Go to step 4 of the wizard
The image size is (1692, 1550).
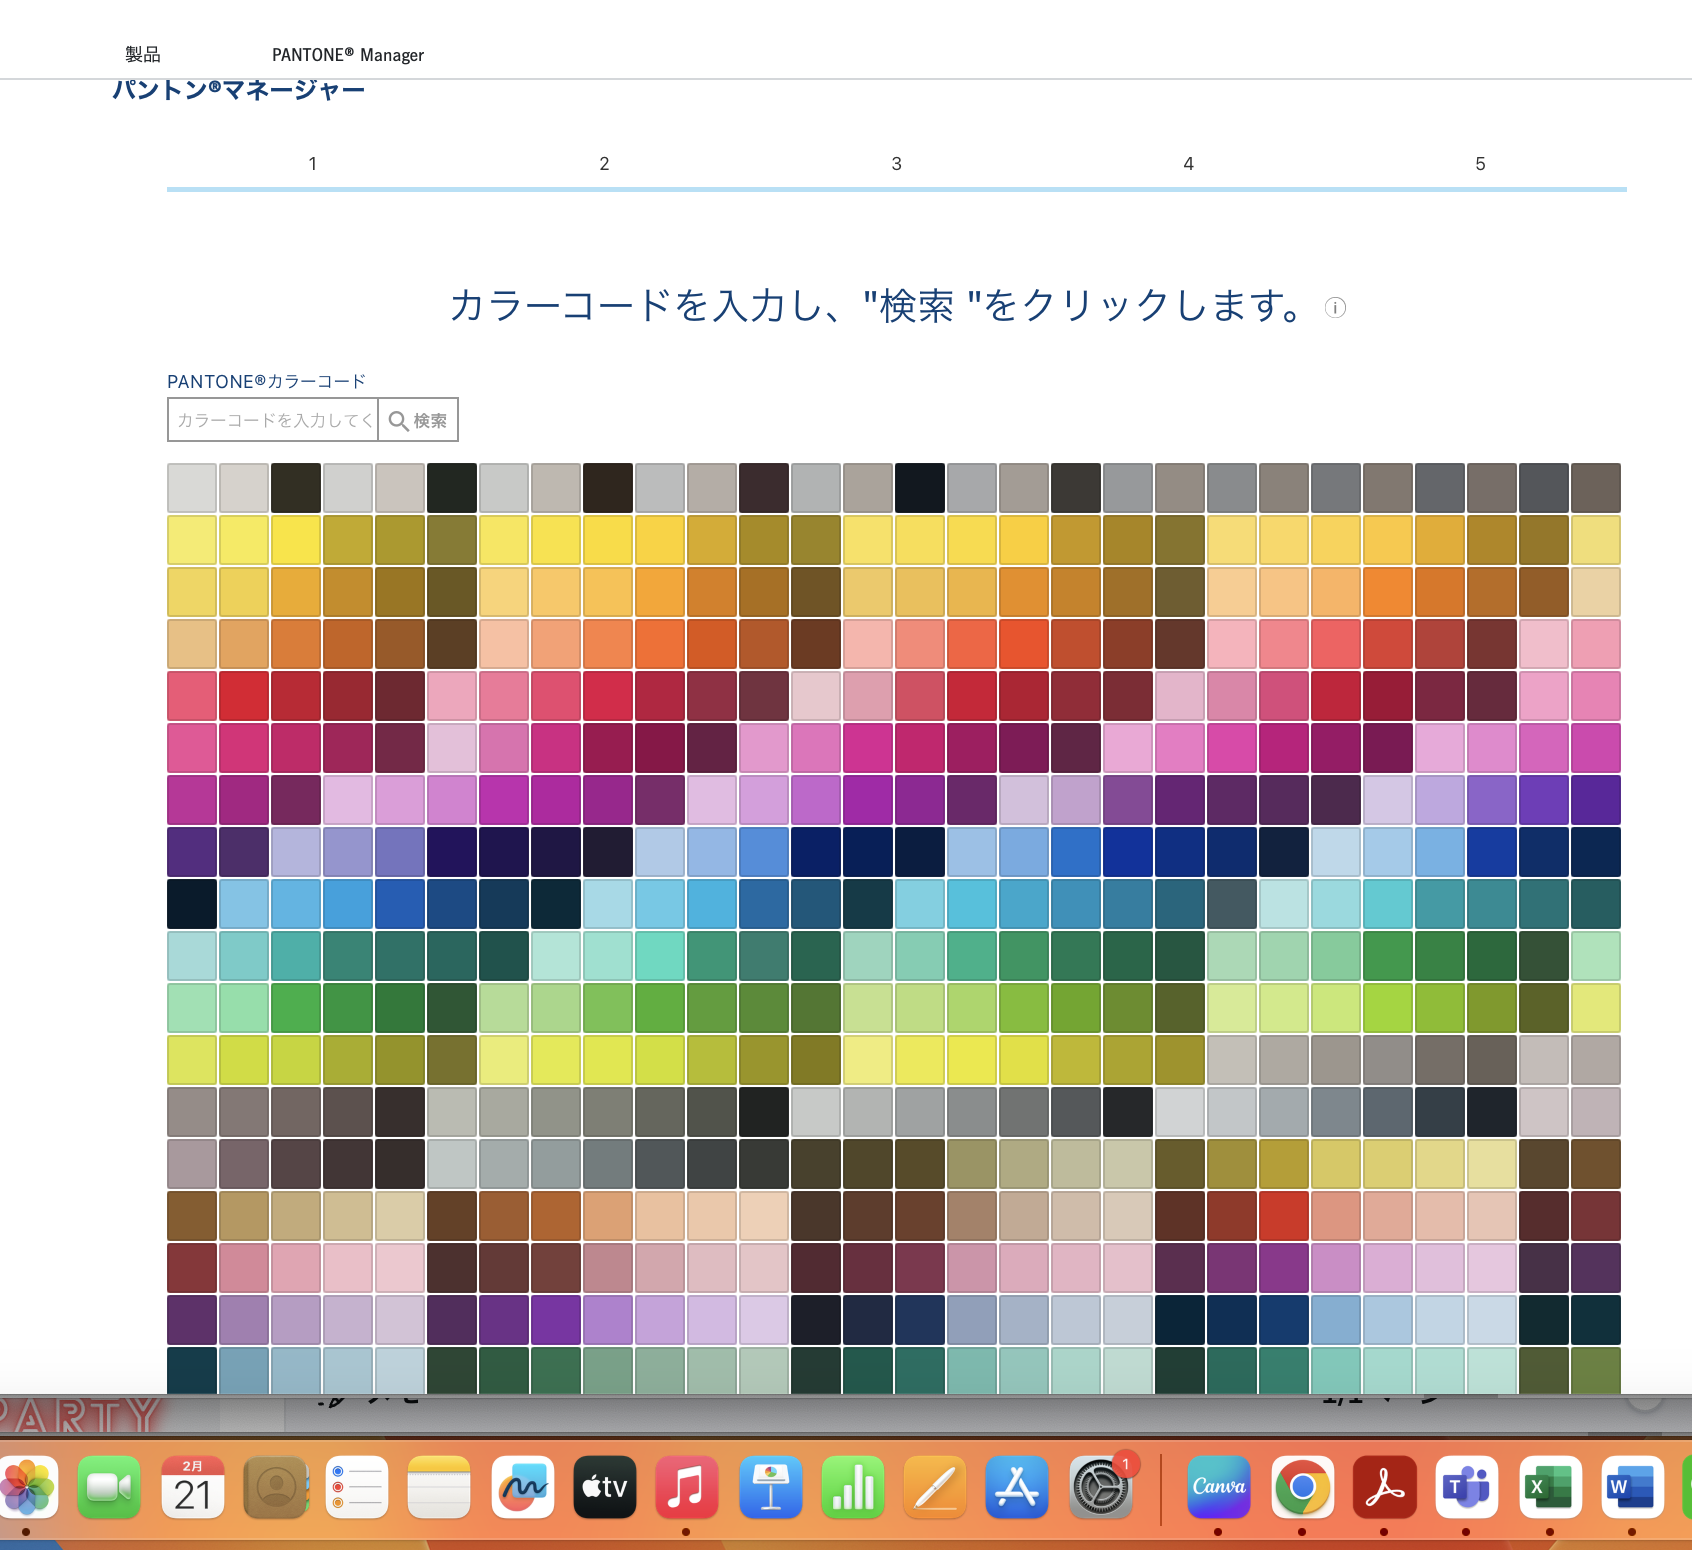1189,163
